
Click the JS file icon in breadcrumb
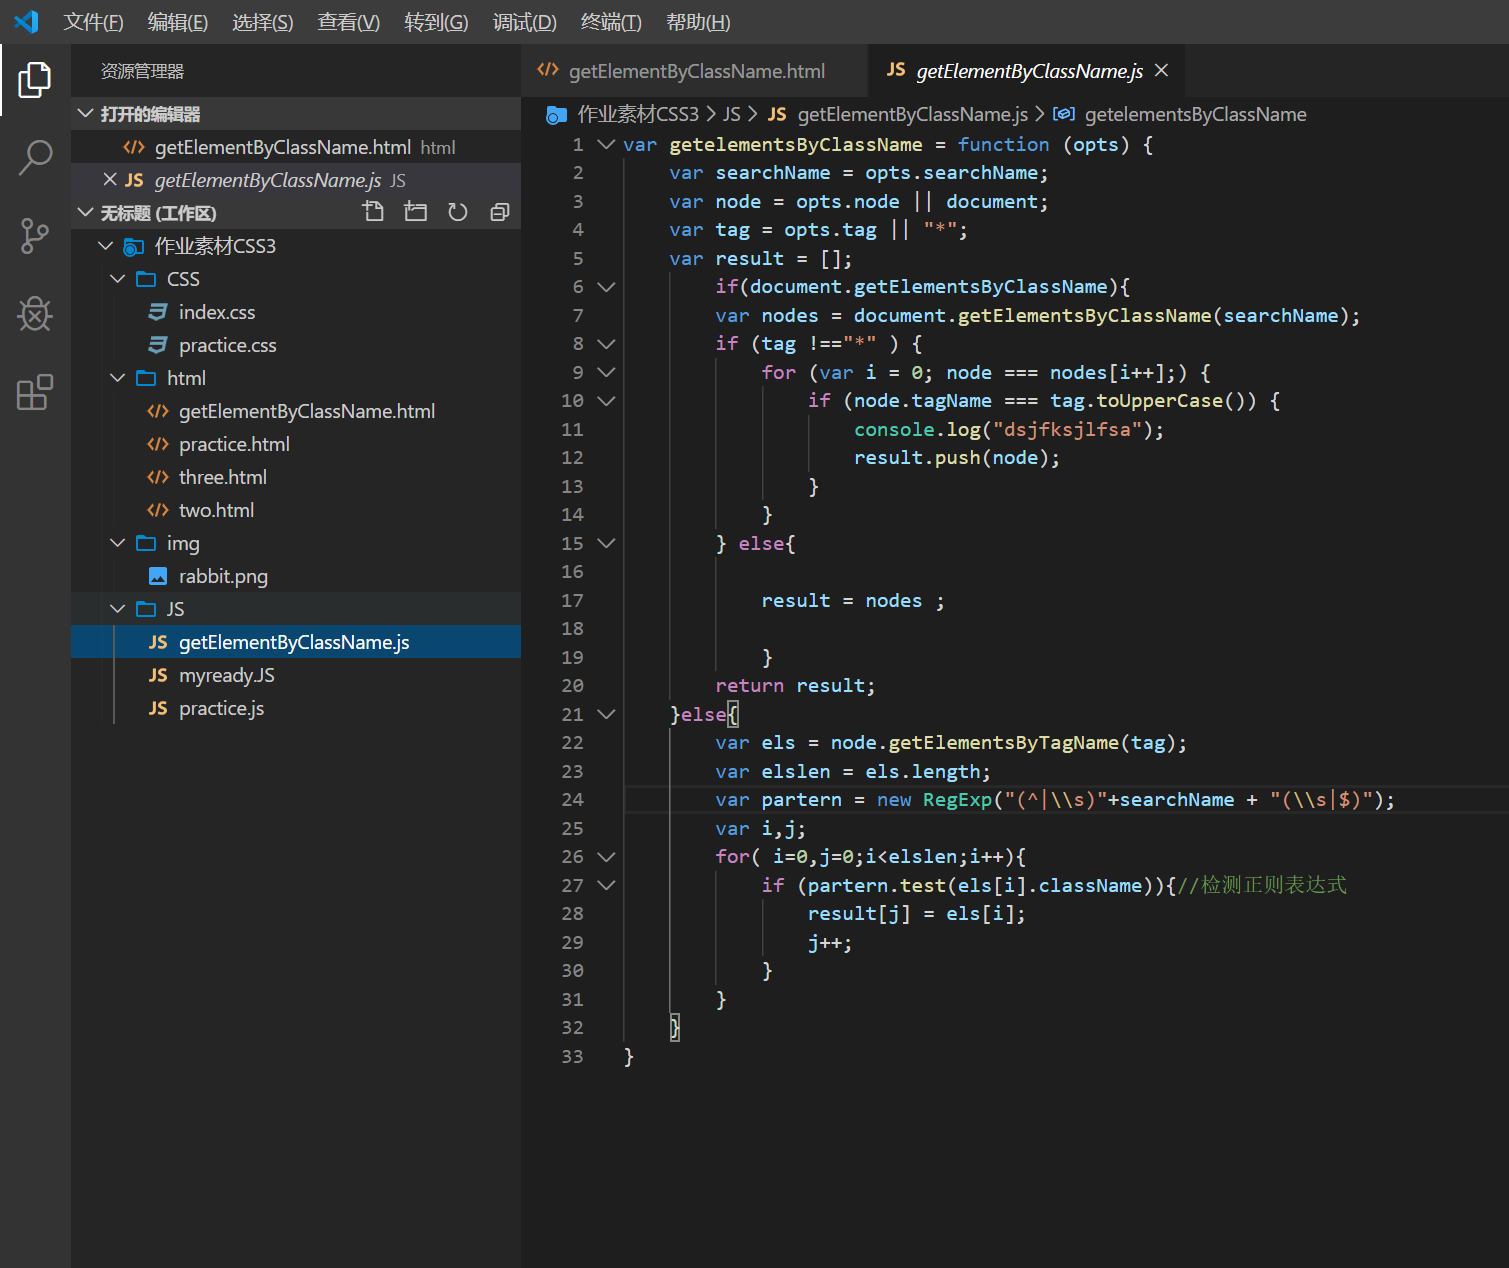[777, 115]
